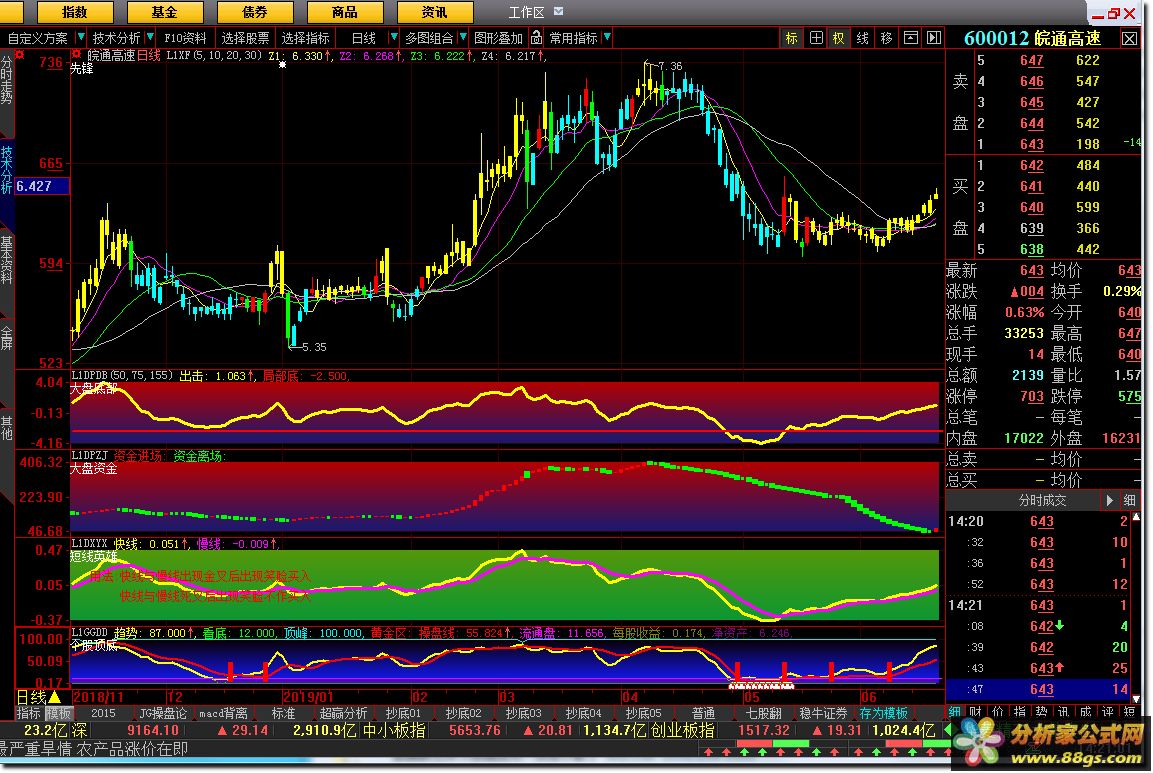
Task: Click the 图形叠加 button
Action: (499, 38)
